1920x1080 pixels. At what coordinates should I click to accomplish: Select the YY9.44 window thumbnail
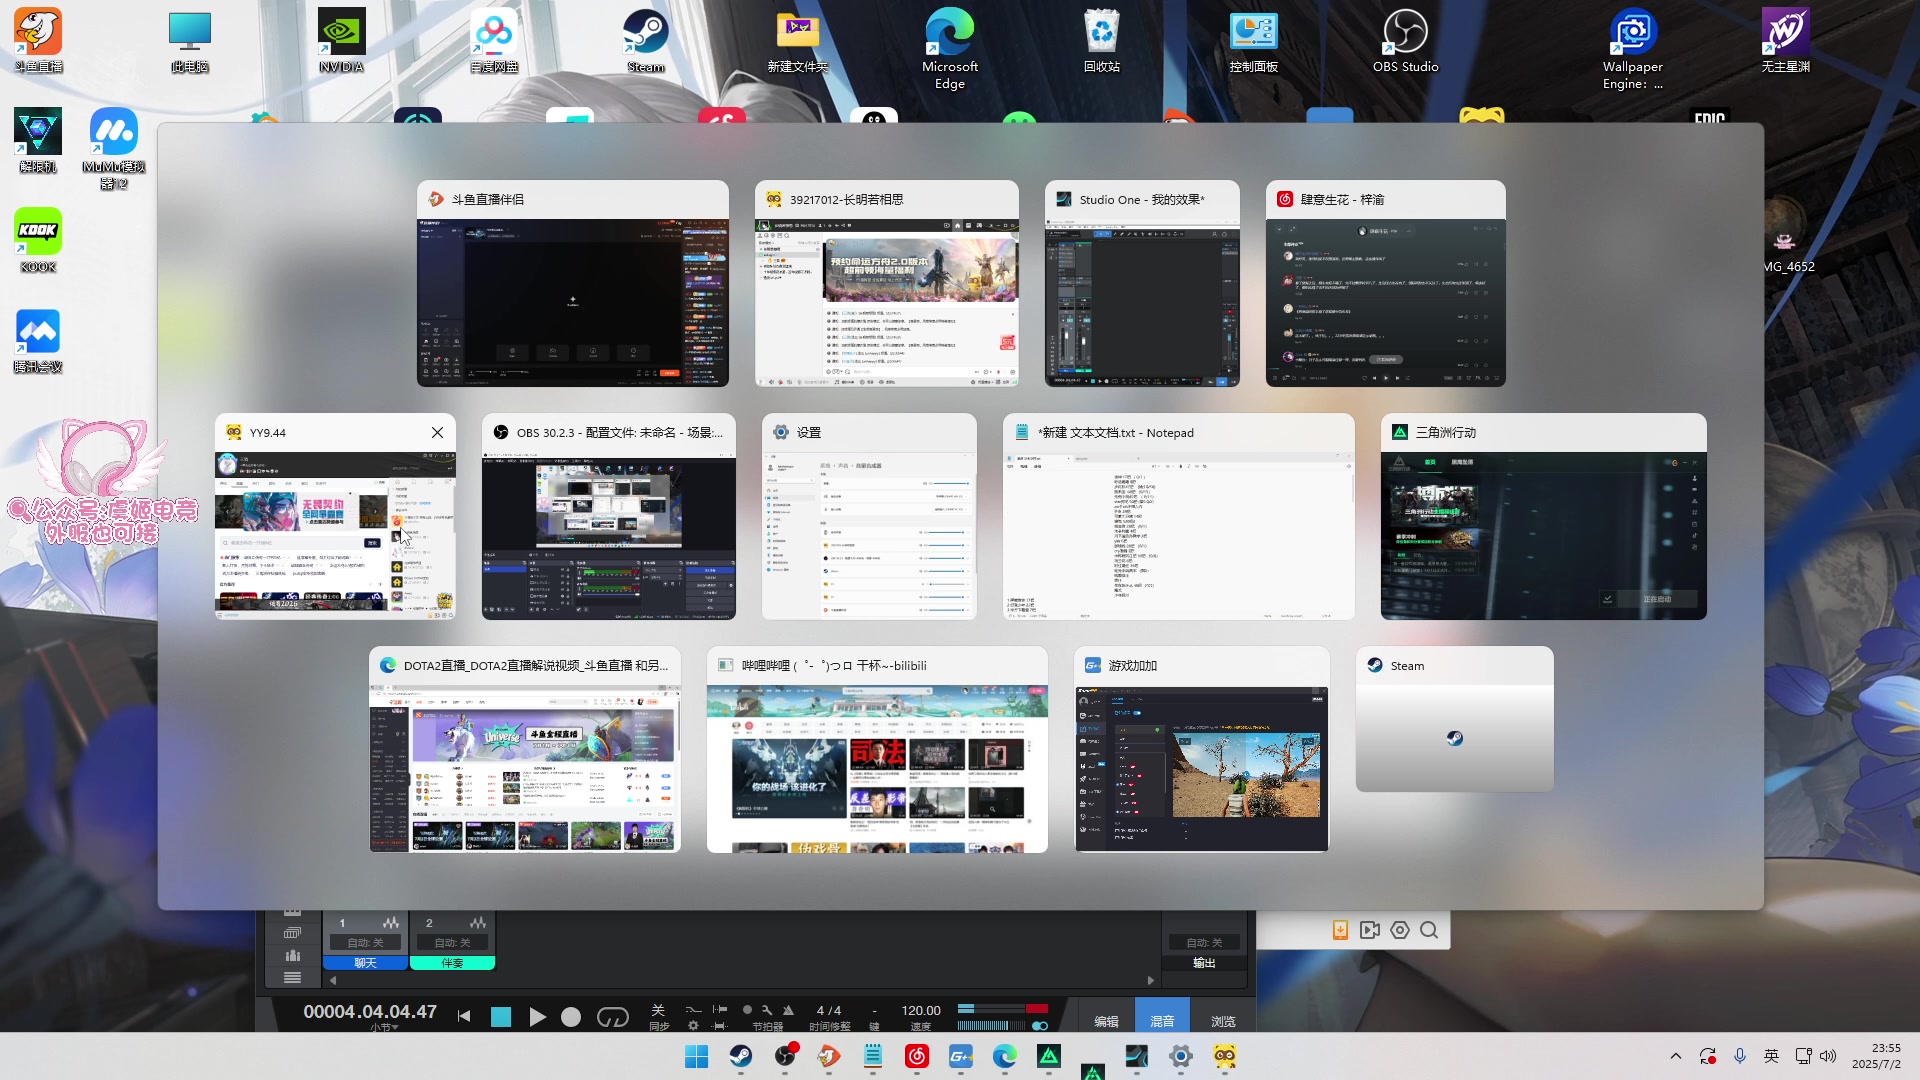click(x=335, y=517)
